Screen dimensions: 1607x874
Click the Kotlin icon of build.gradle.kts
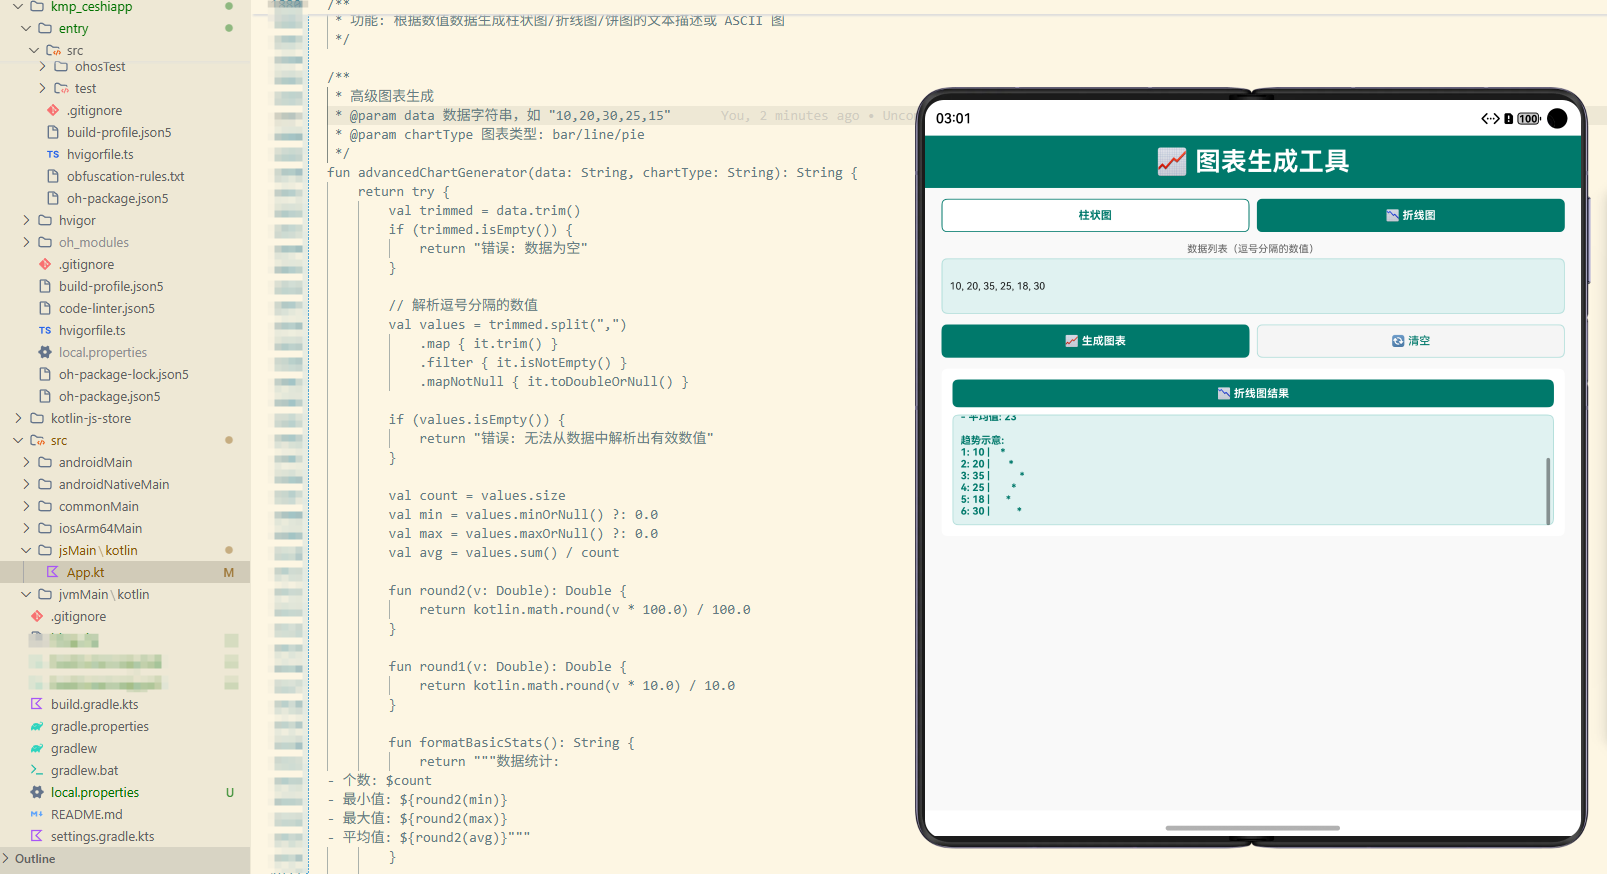pos(37,705)
